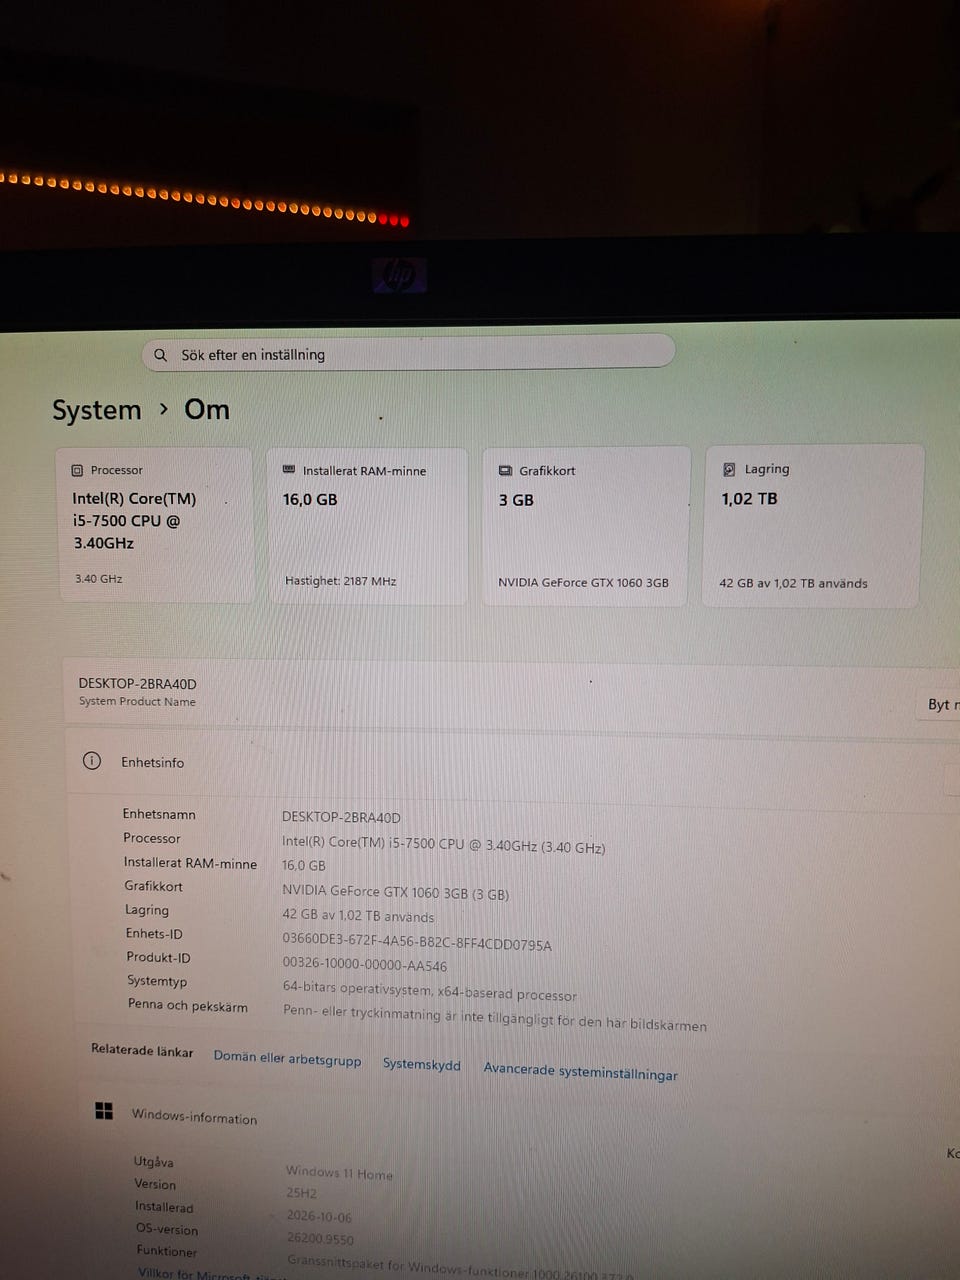The height and width of the screenshot is (1280, 960).
Task: Click the Version value '25H2'
Action: (302, 1193)
